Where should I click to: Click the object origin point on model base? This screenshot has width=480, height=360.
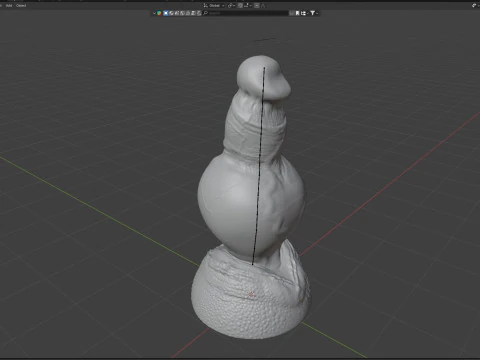[251, 294]
